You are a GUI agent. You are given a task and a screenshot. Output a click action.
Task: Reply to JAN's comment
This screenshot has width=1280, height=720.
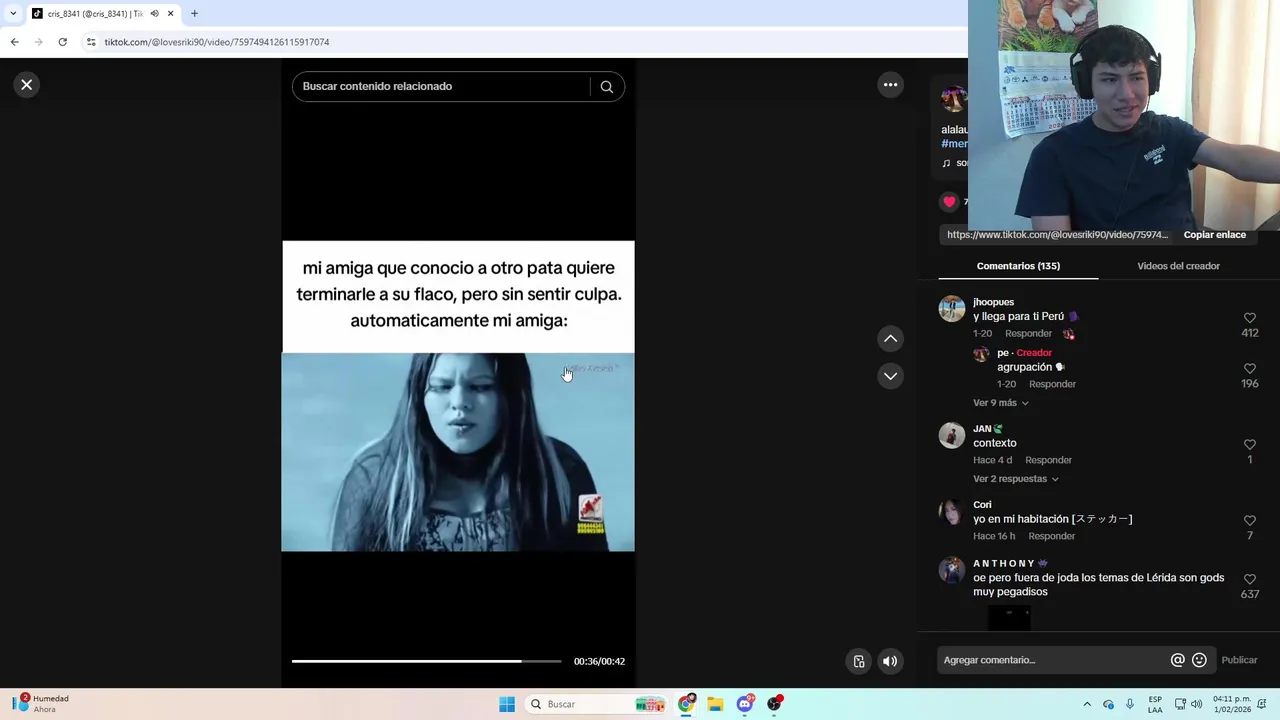pyautogui.click(x=1048, y=460)
